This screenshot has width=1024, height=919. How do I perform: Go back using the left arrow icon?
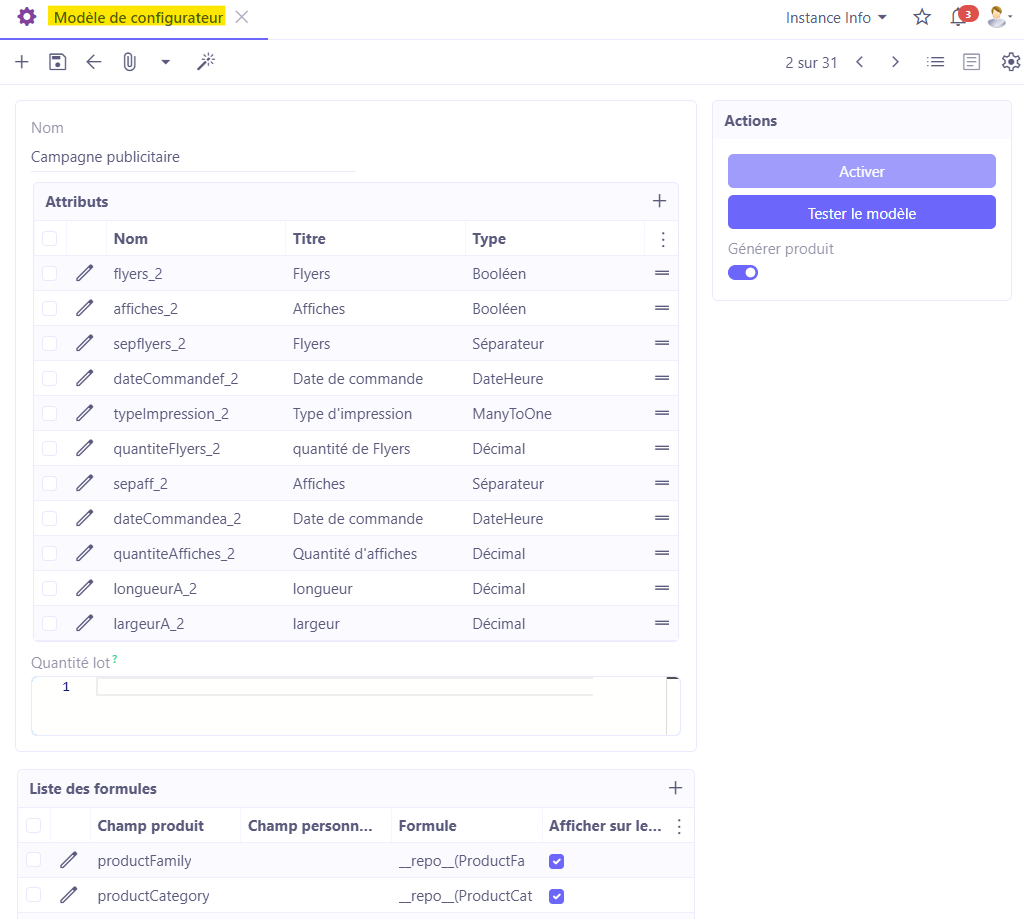click(93, 62)
